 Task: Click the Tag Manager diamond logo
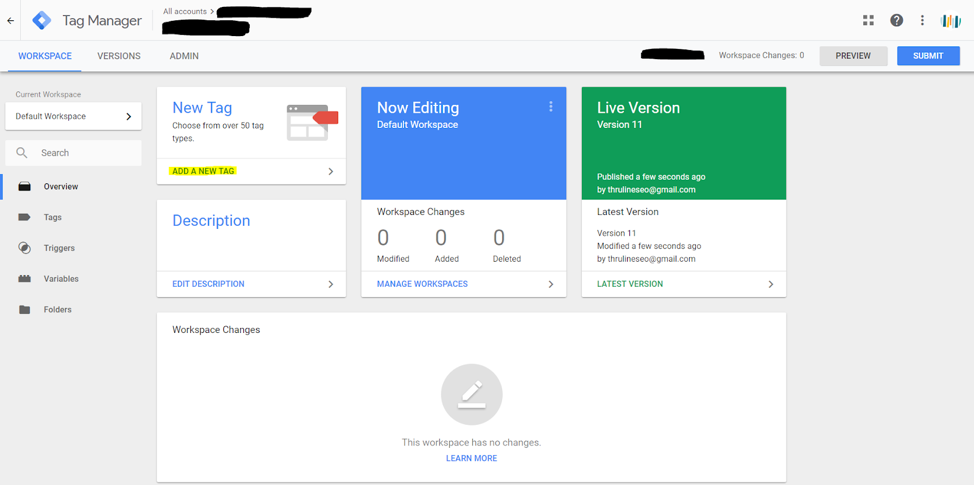[x=42, y=20]
